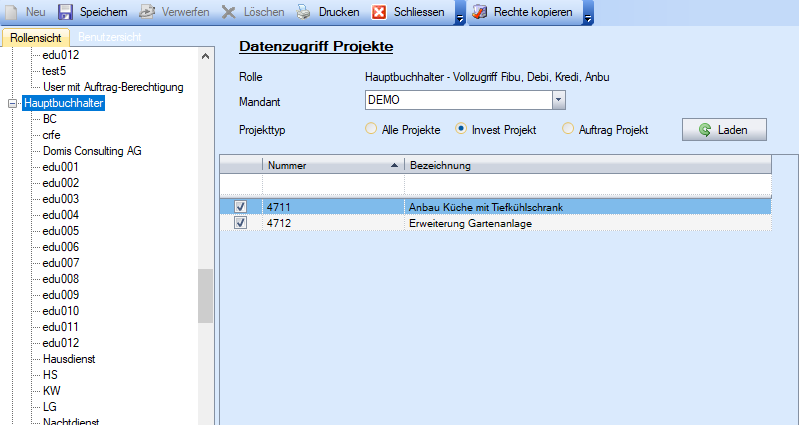Click the Löschen X icon
The image size is (799, 425).
(x=229, y=12)
